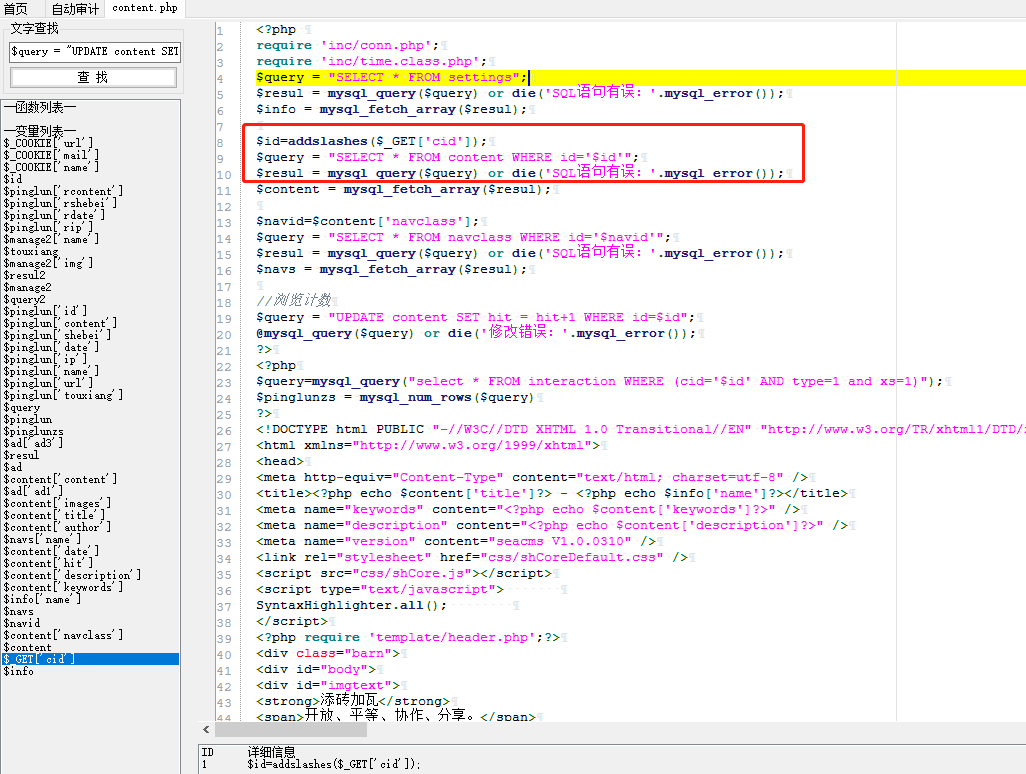Click the 一函数列表一 header
The height and width of the screenshot is (774, 1026).
40,107
